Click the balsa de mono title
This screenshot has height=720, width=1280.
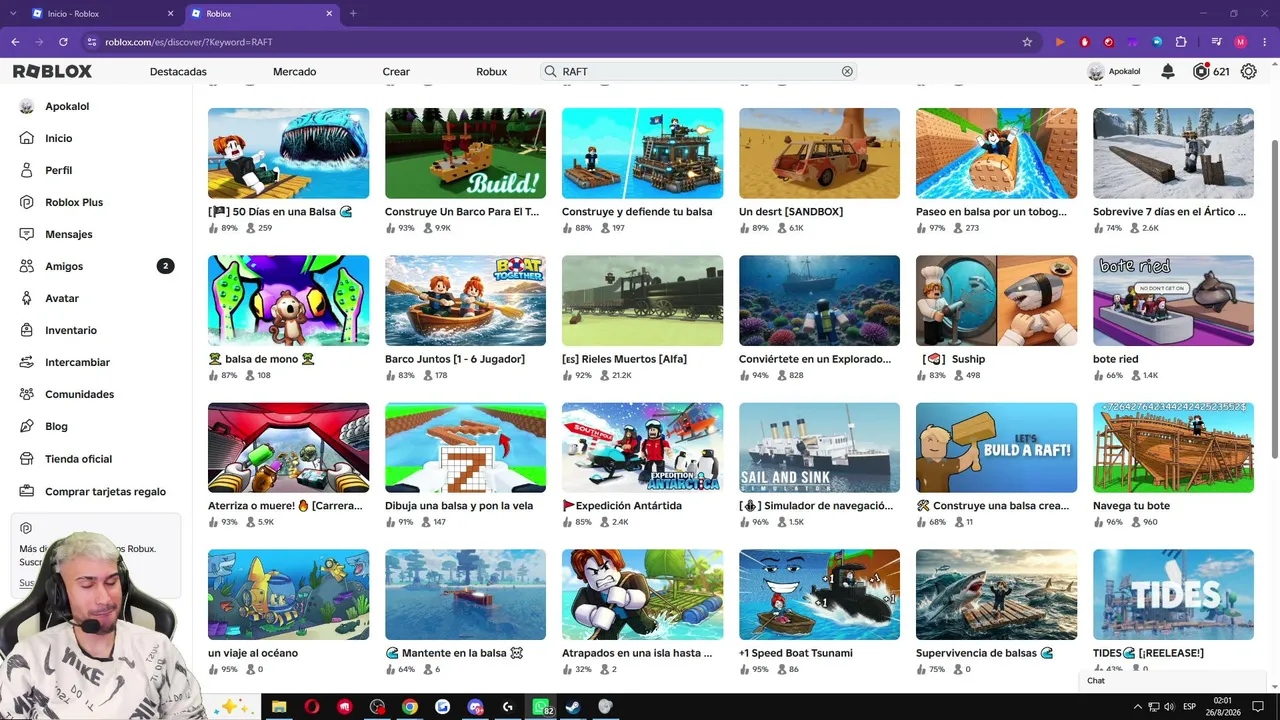click(x=261, y=359)
